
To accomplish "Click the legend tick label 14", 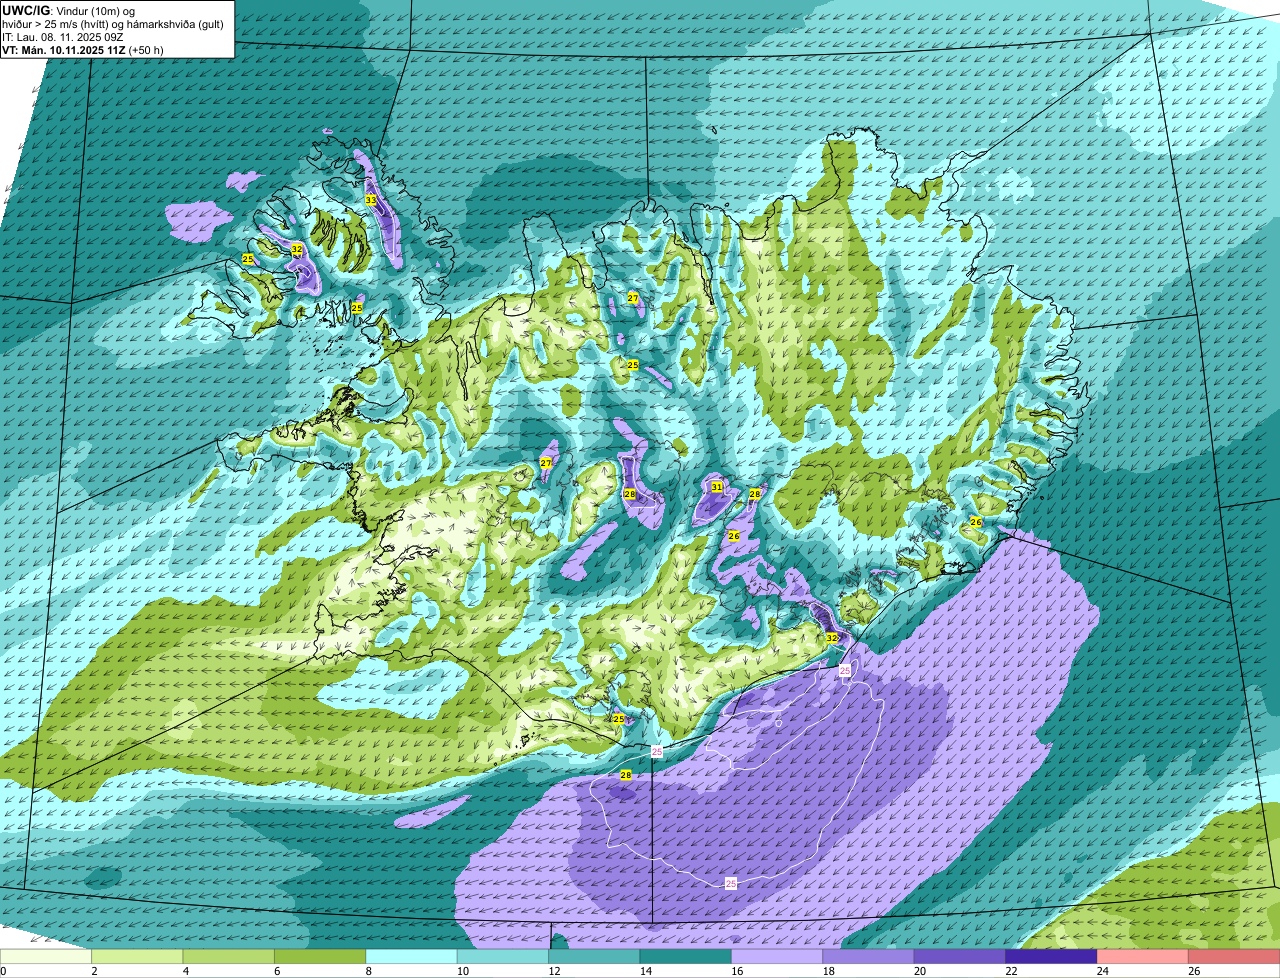I will click(x=645, y=971).
